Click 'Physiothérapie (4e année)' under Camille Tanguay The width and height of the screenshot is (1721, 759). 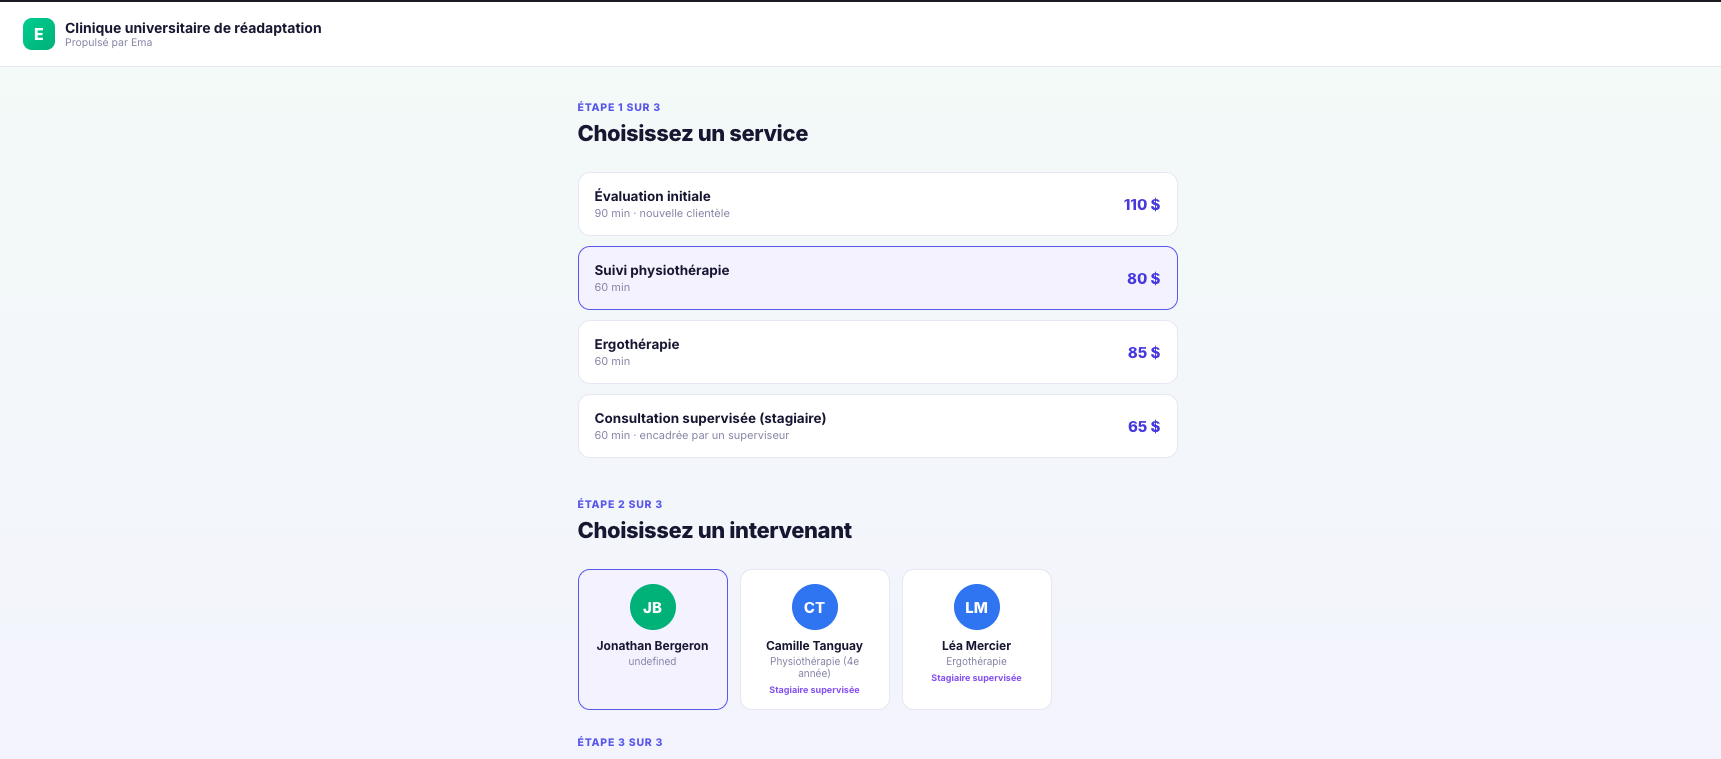(815, 668)
